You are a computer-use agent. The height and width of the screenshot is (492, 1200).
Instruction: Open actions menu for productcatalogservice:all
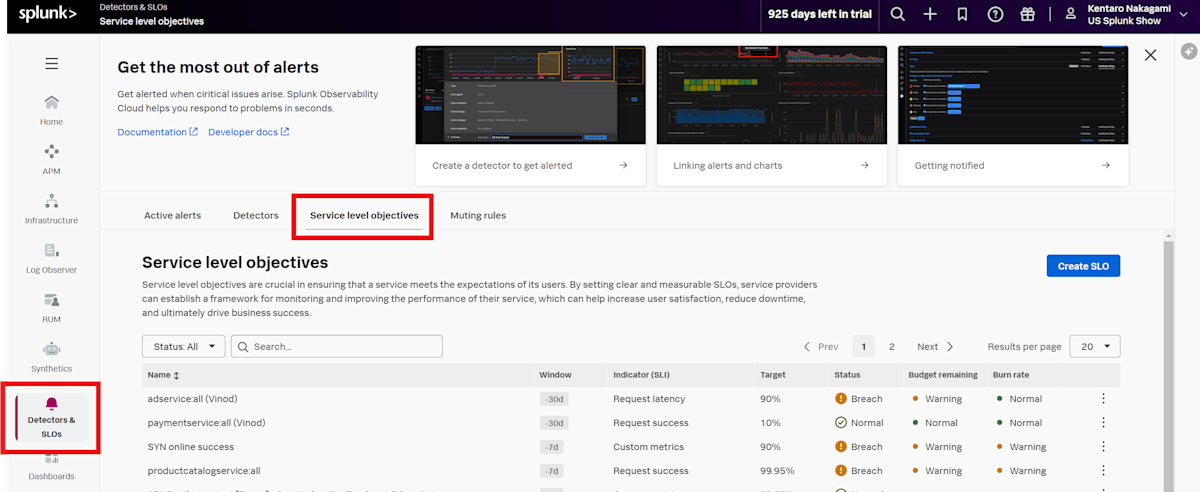pyautogui.click(x=1103, y=471)
